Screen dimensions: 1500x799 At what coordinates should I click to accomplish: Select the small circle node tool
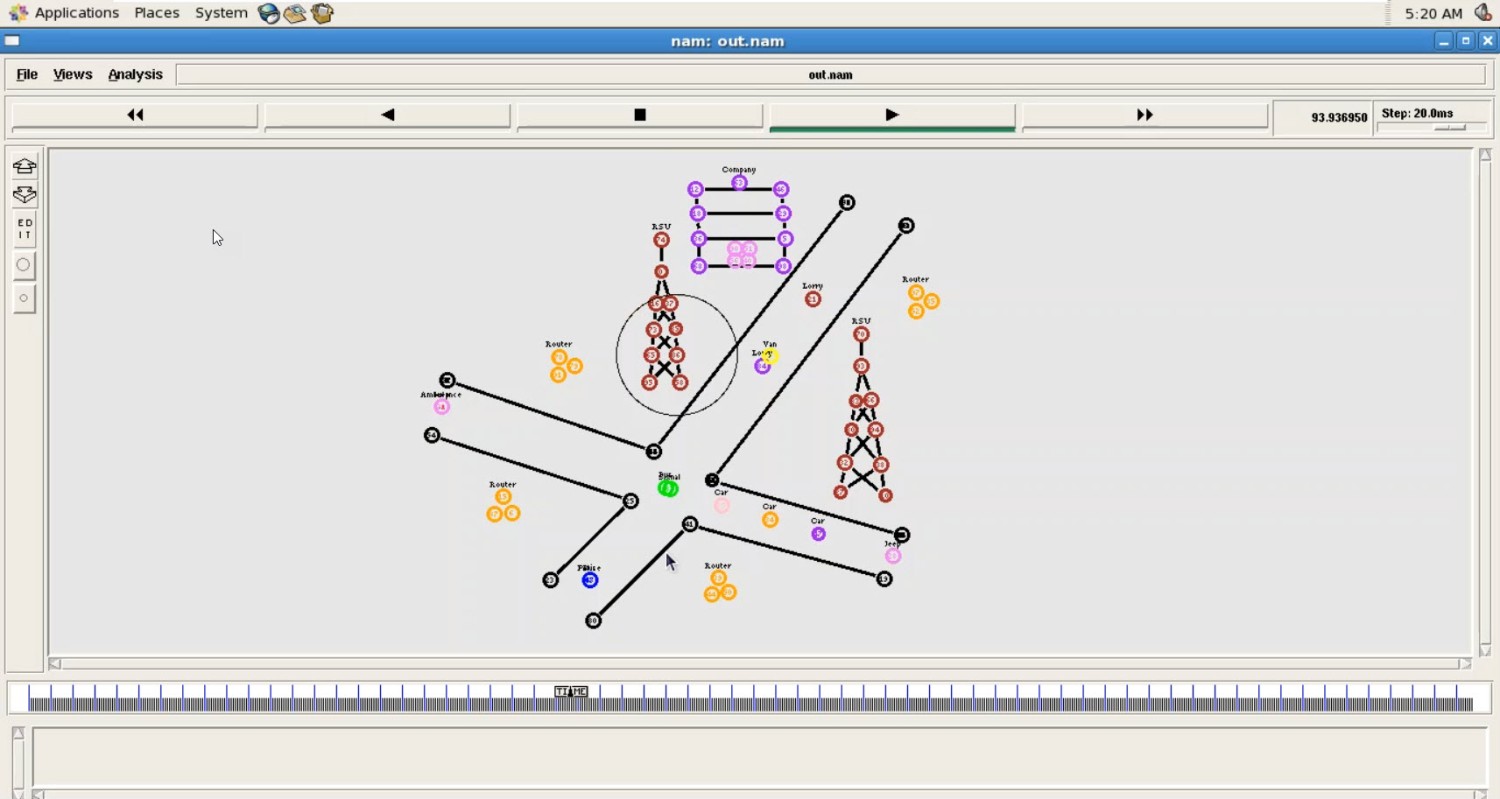23,297
